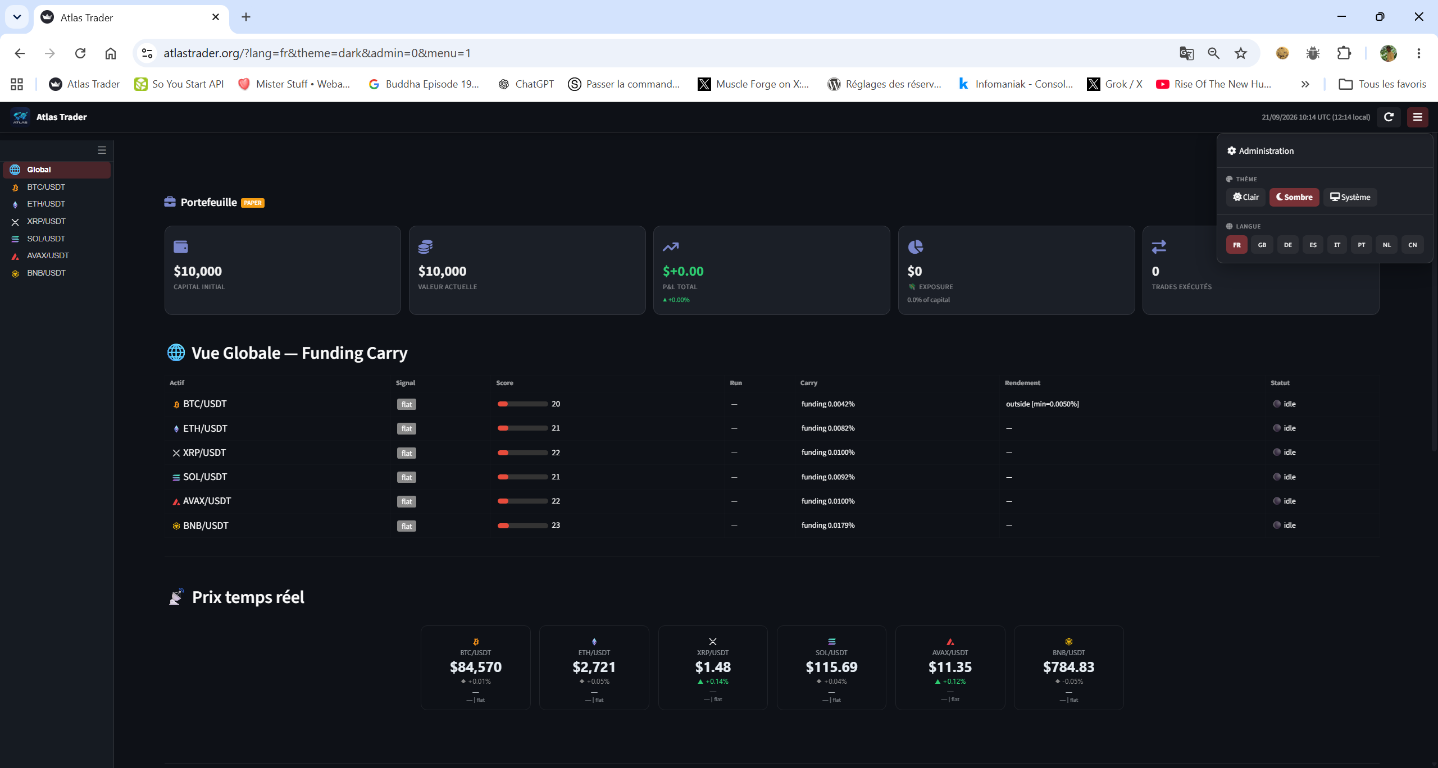Click the bug extension icon in toolbar
The width and height of the screenshot is (1438, 768).
point(1313,53)
